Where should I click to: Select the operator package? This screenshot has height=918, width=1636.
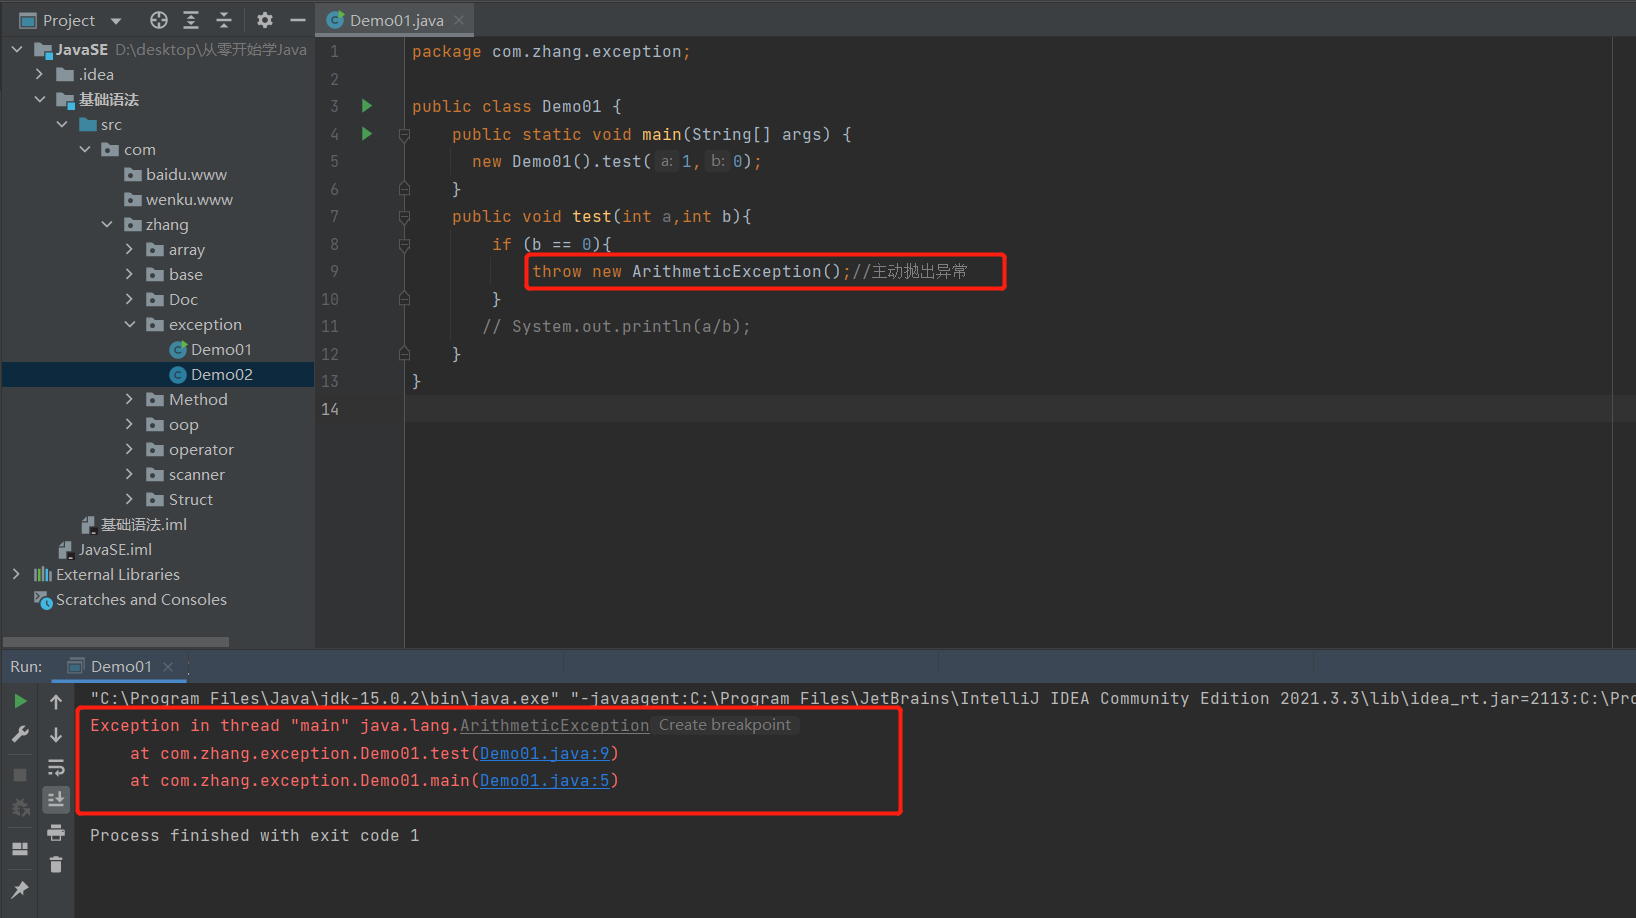[201, 449]
